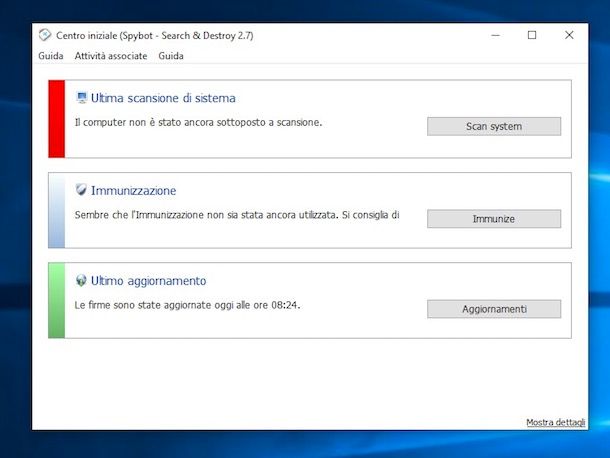Maximize the Spybot window
Screen dimensions: 610x458
532,35
